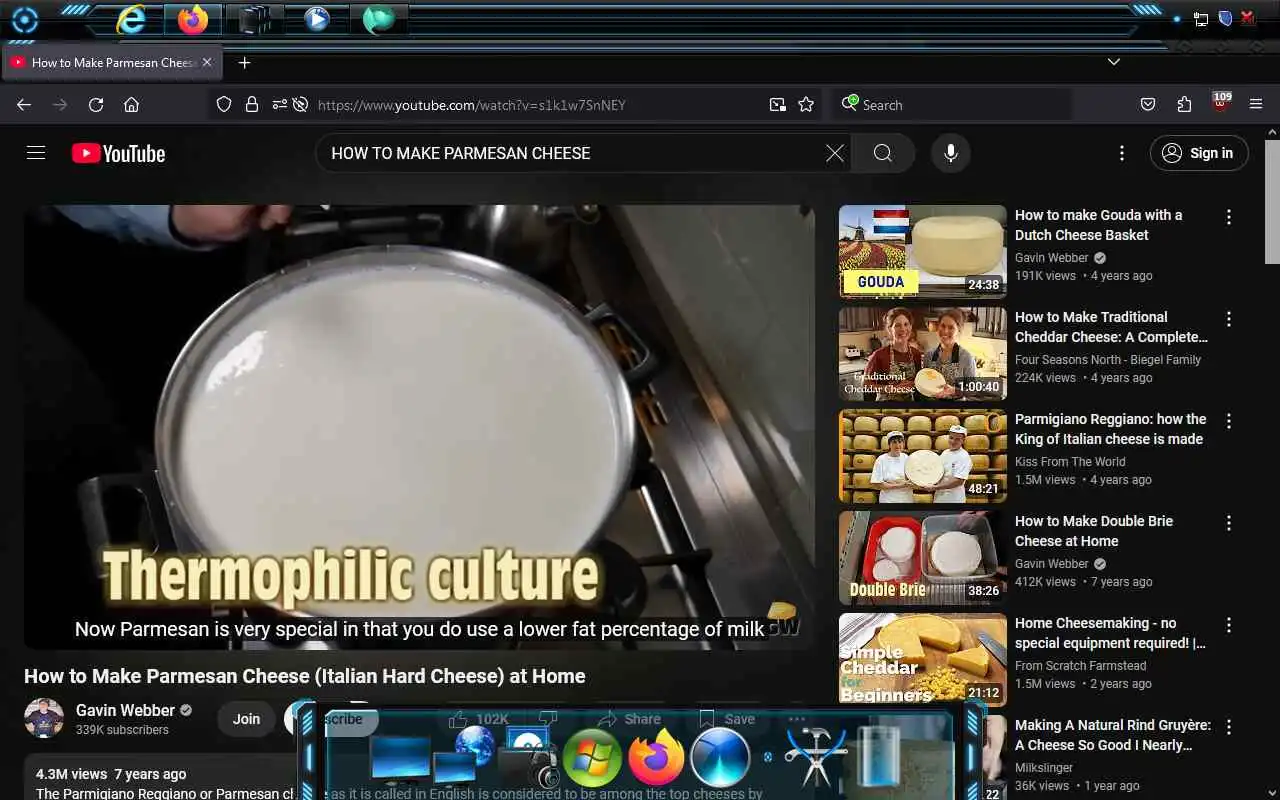Viewport: 1280px width, 800px height.
Task: Like the video (102K)
Action: [x=478, y=719]
